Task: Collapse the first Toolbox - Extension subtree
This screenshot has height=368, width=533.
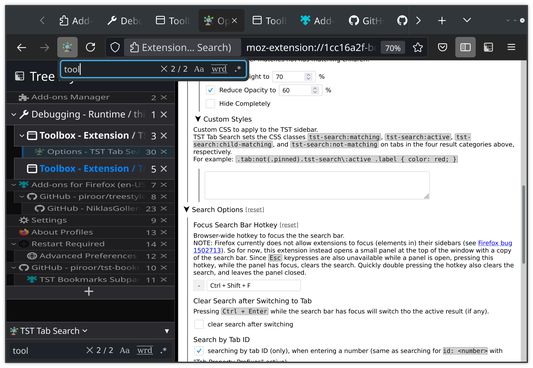Action: [22, 136]
